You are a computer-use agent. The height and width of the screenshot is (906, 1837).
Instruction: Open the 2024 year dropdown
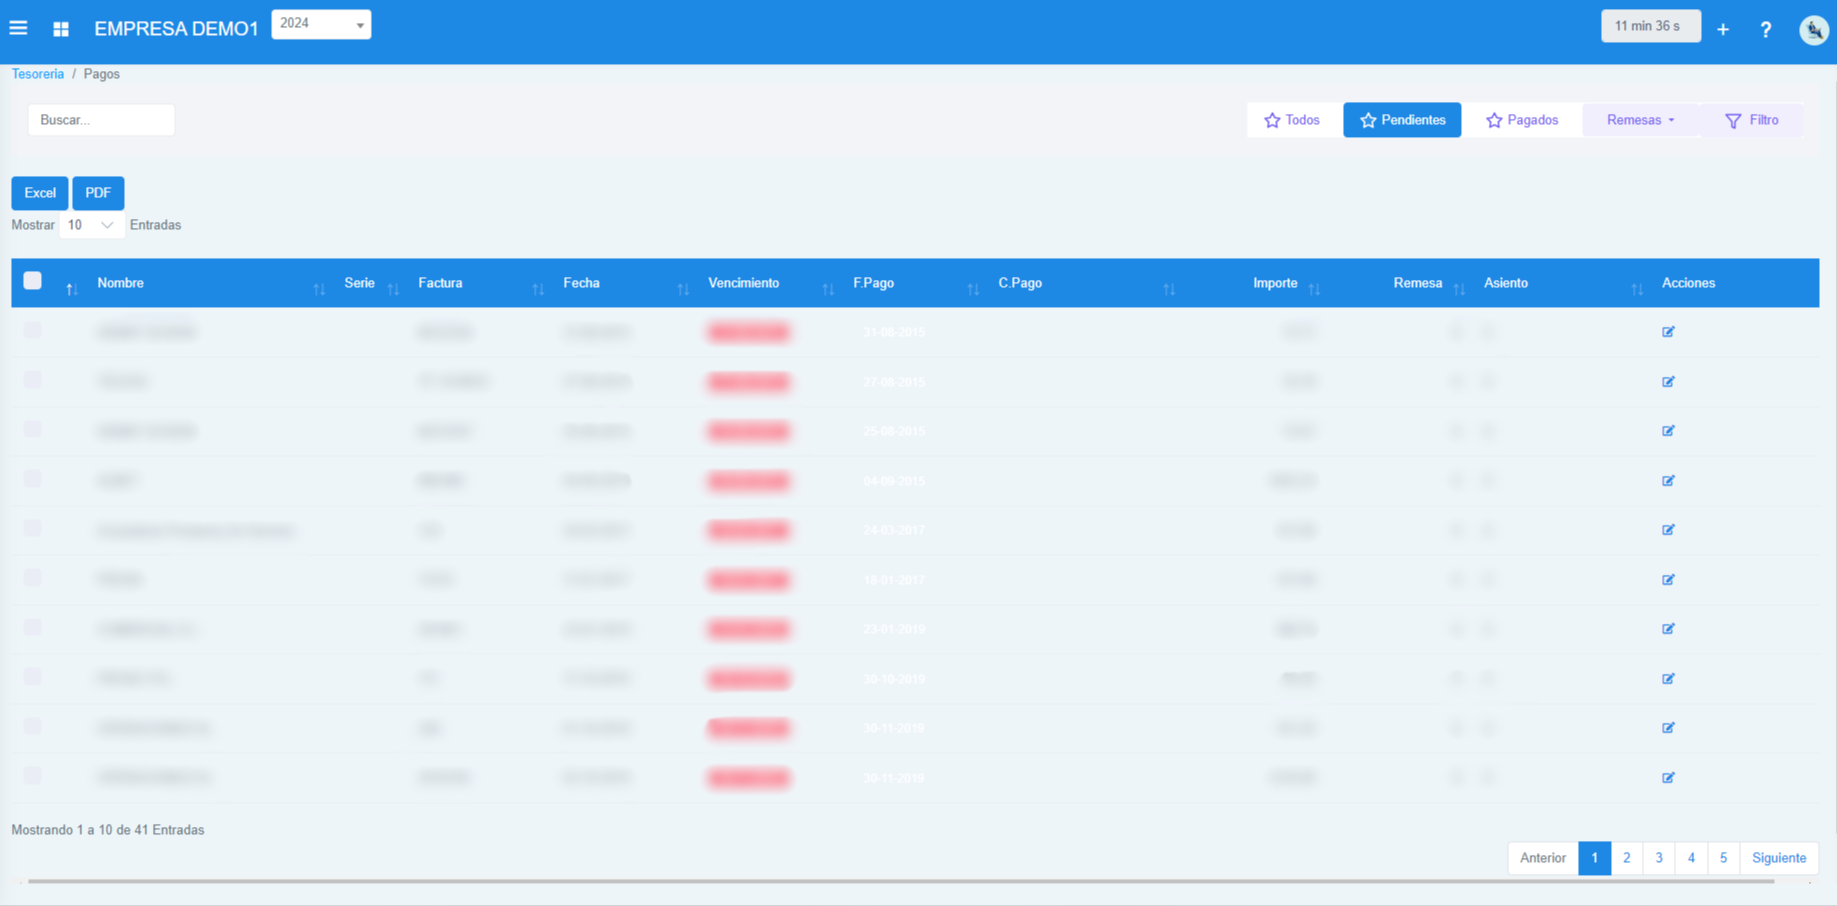click(x=321, y=24)
